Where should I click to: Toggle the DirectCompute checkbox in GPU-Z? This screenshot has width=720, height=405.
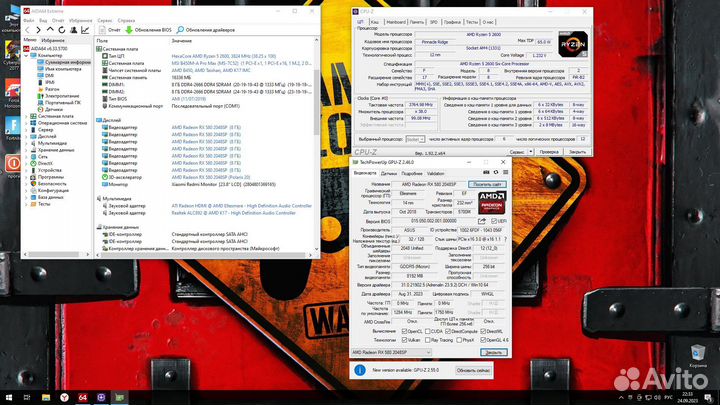448,331
